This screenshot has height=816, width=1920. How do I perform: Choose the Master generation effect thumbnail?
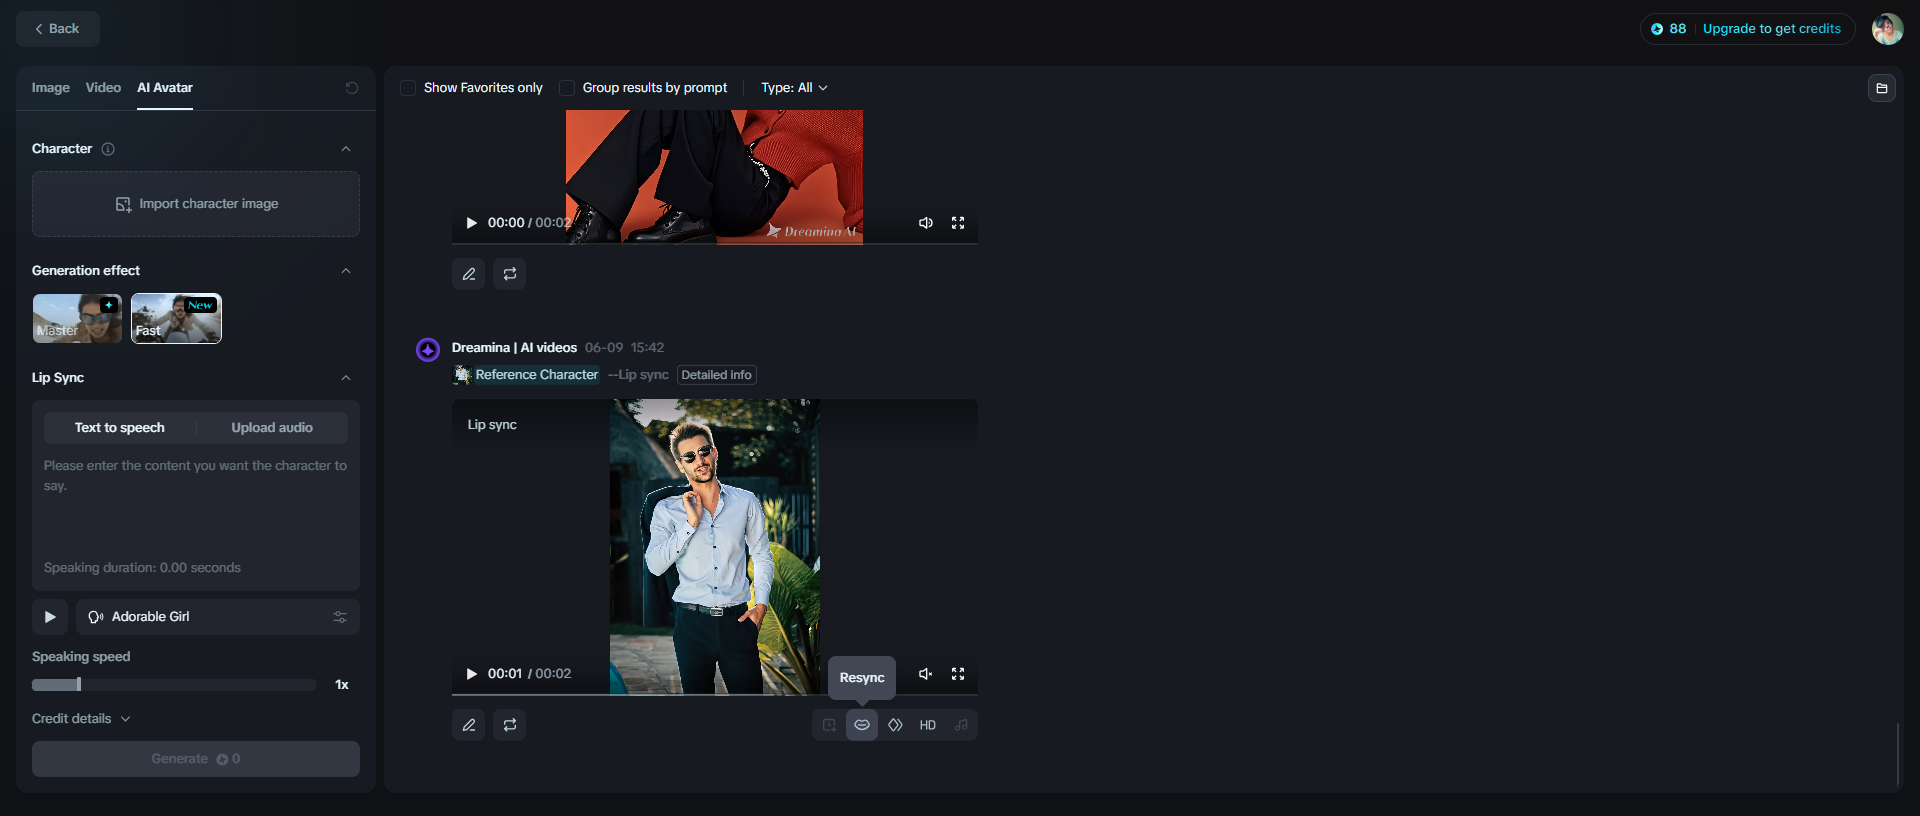click(77, 319)
